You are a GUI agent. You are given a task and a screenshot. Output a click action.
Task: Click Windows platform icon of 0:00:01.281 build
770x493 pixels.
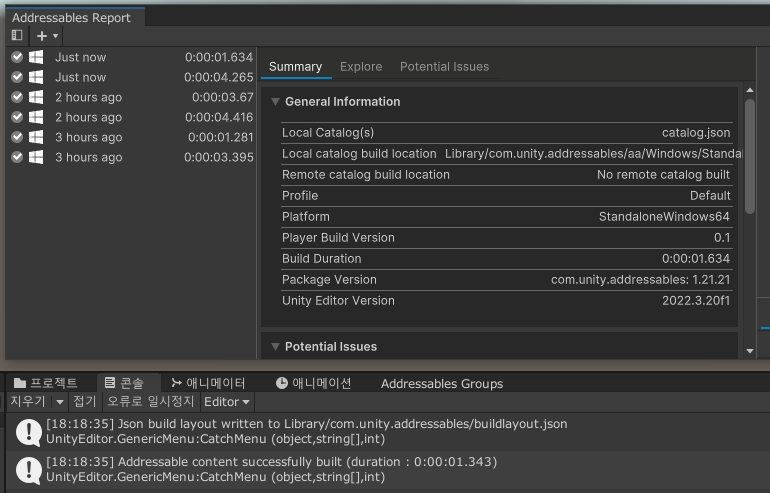click(x=36, y=137)
